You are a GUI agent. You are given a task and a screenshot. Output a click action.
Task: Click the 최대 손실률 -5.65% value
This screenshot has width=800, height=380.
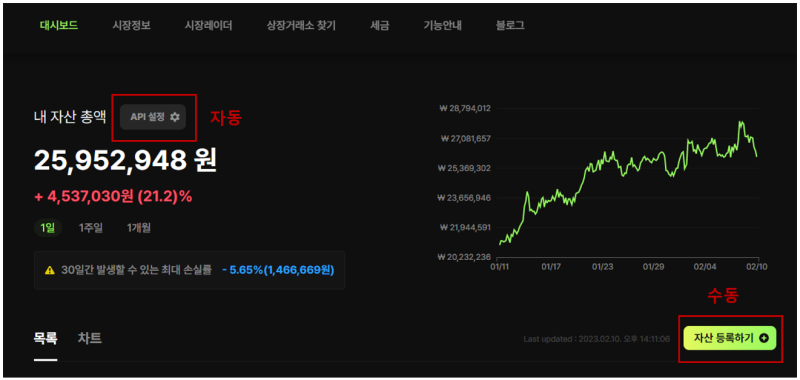click(x=278, y=270)
